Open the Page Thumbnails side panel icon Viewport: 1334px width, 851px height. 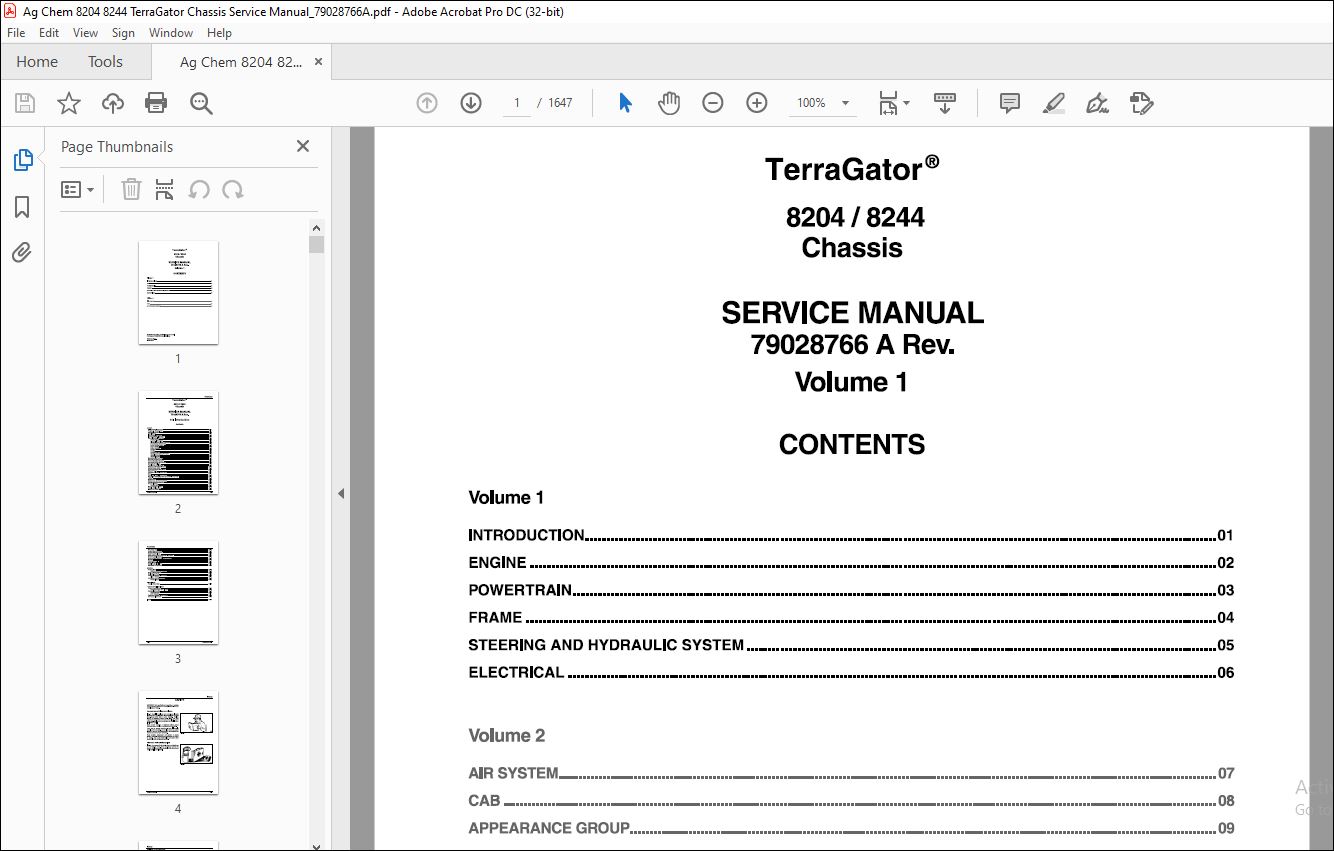22,160
